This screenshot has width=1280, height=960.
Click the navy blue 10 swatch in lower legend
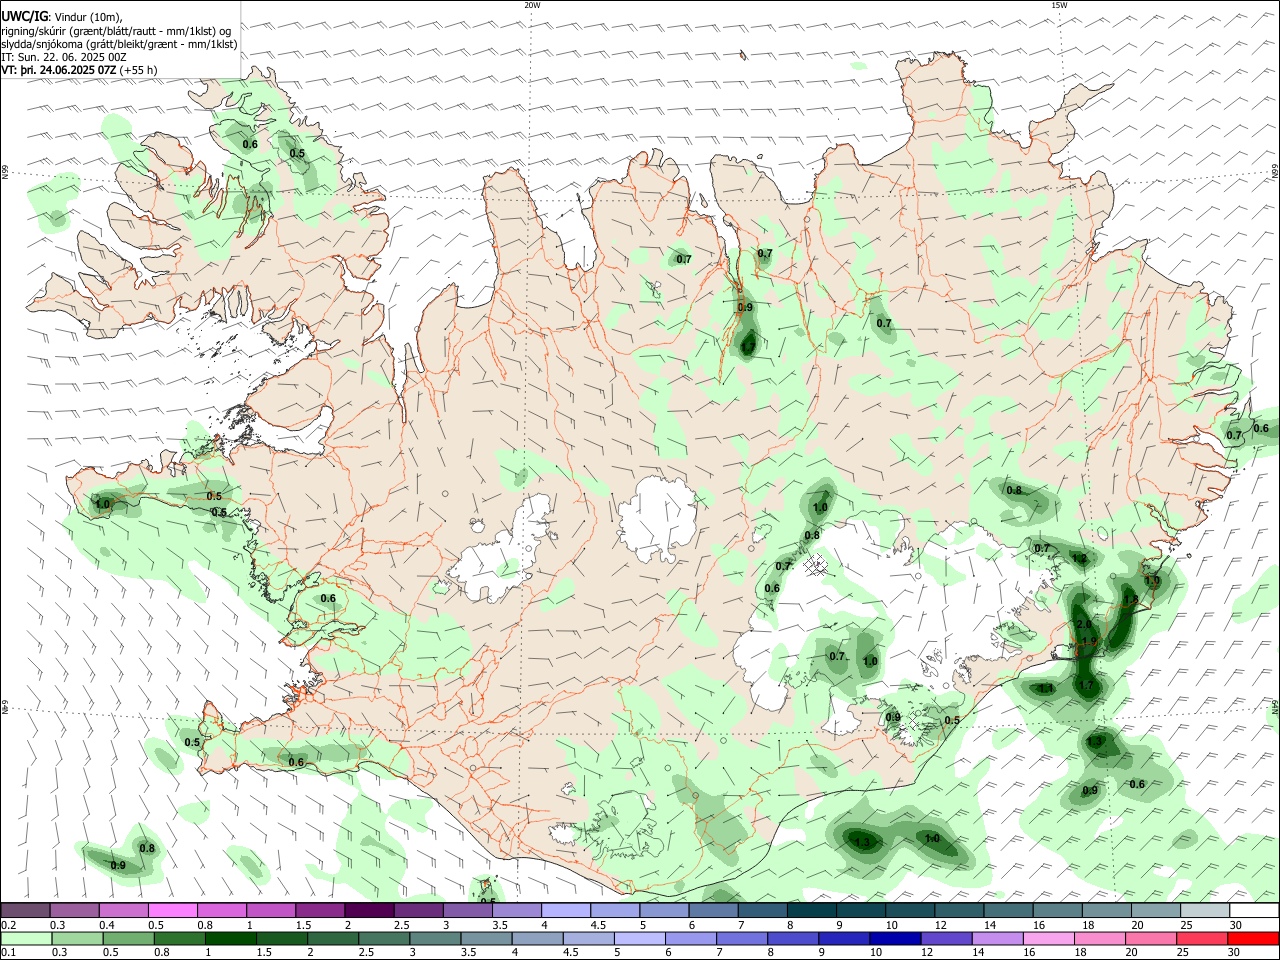(894, 938)
